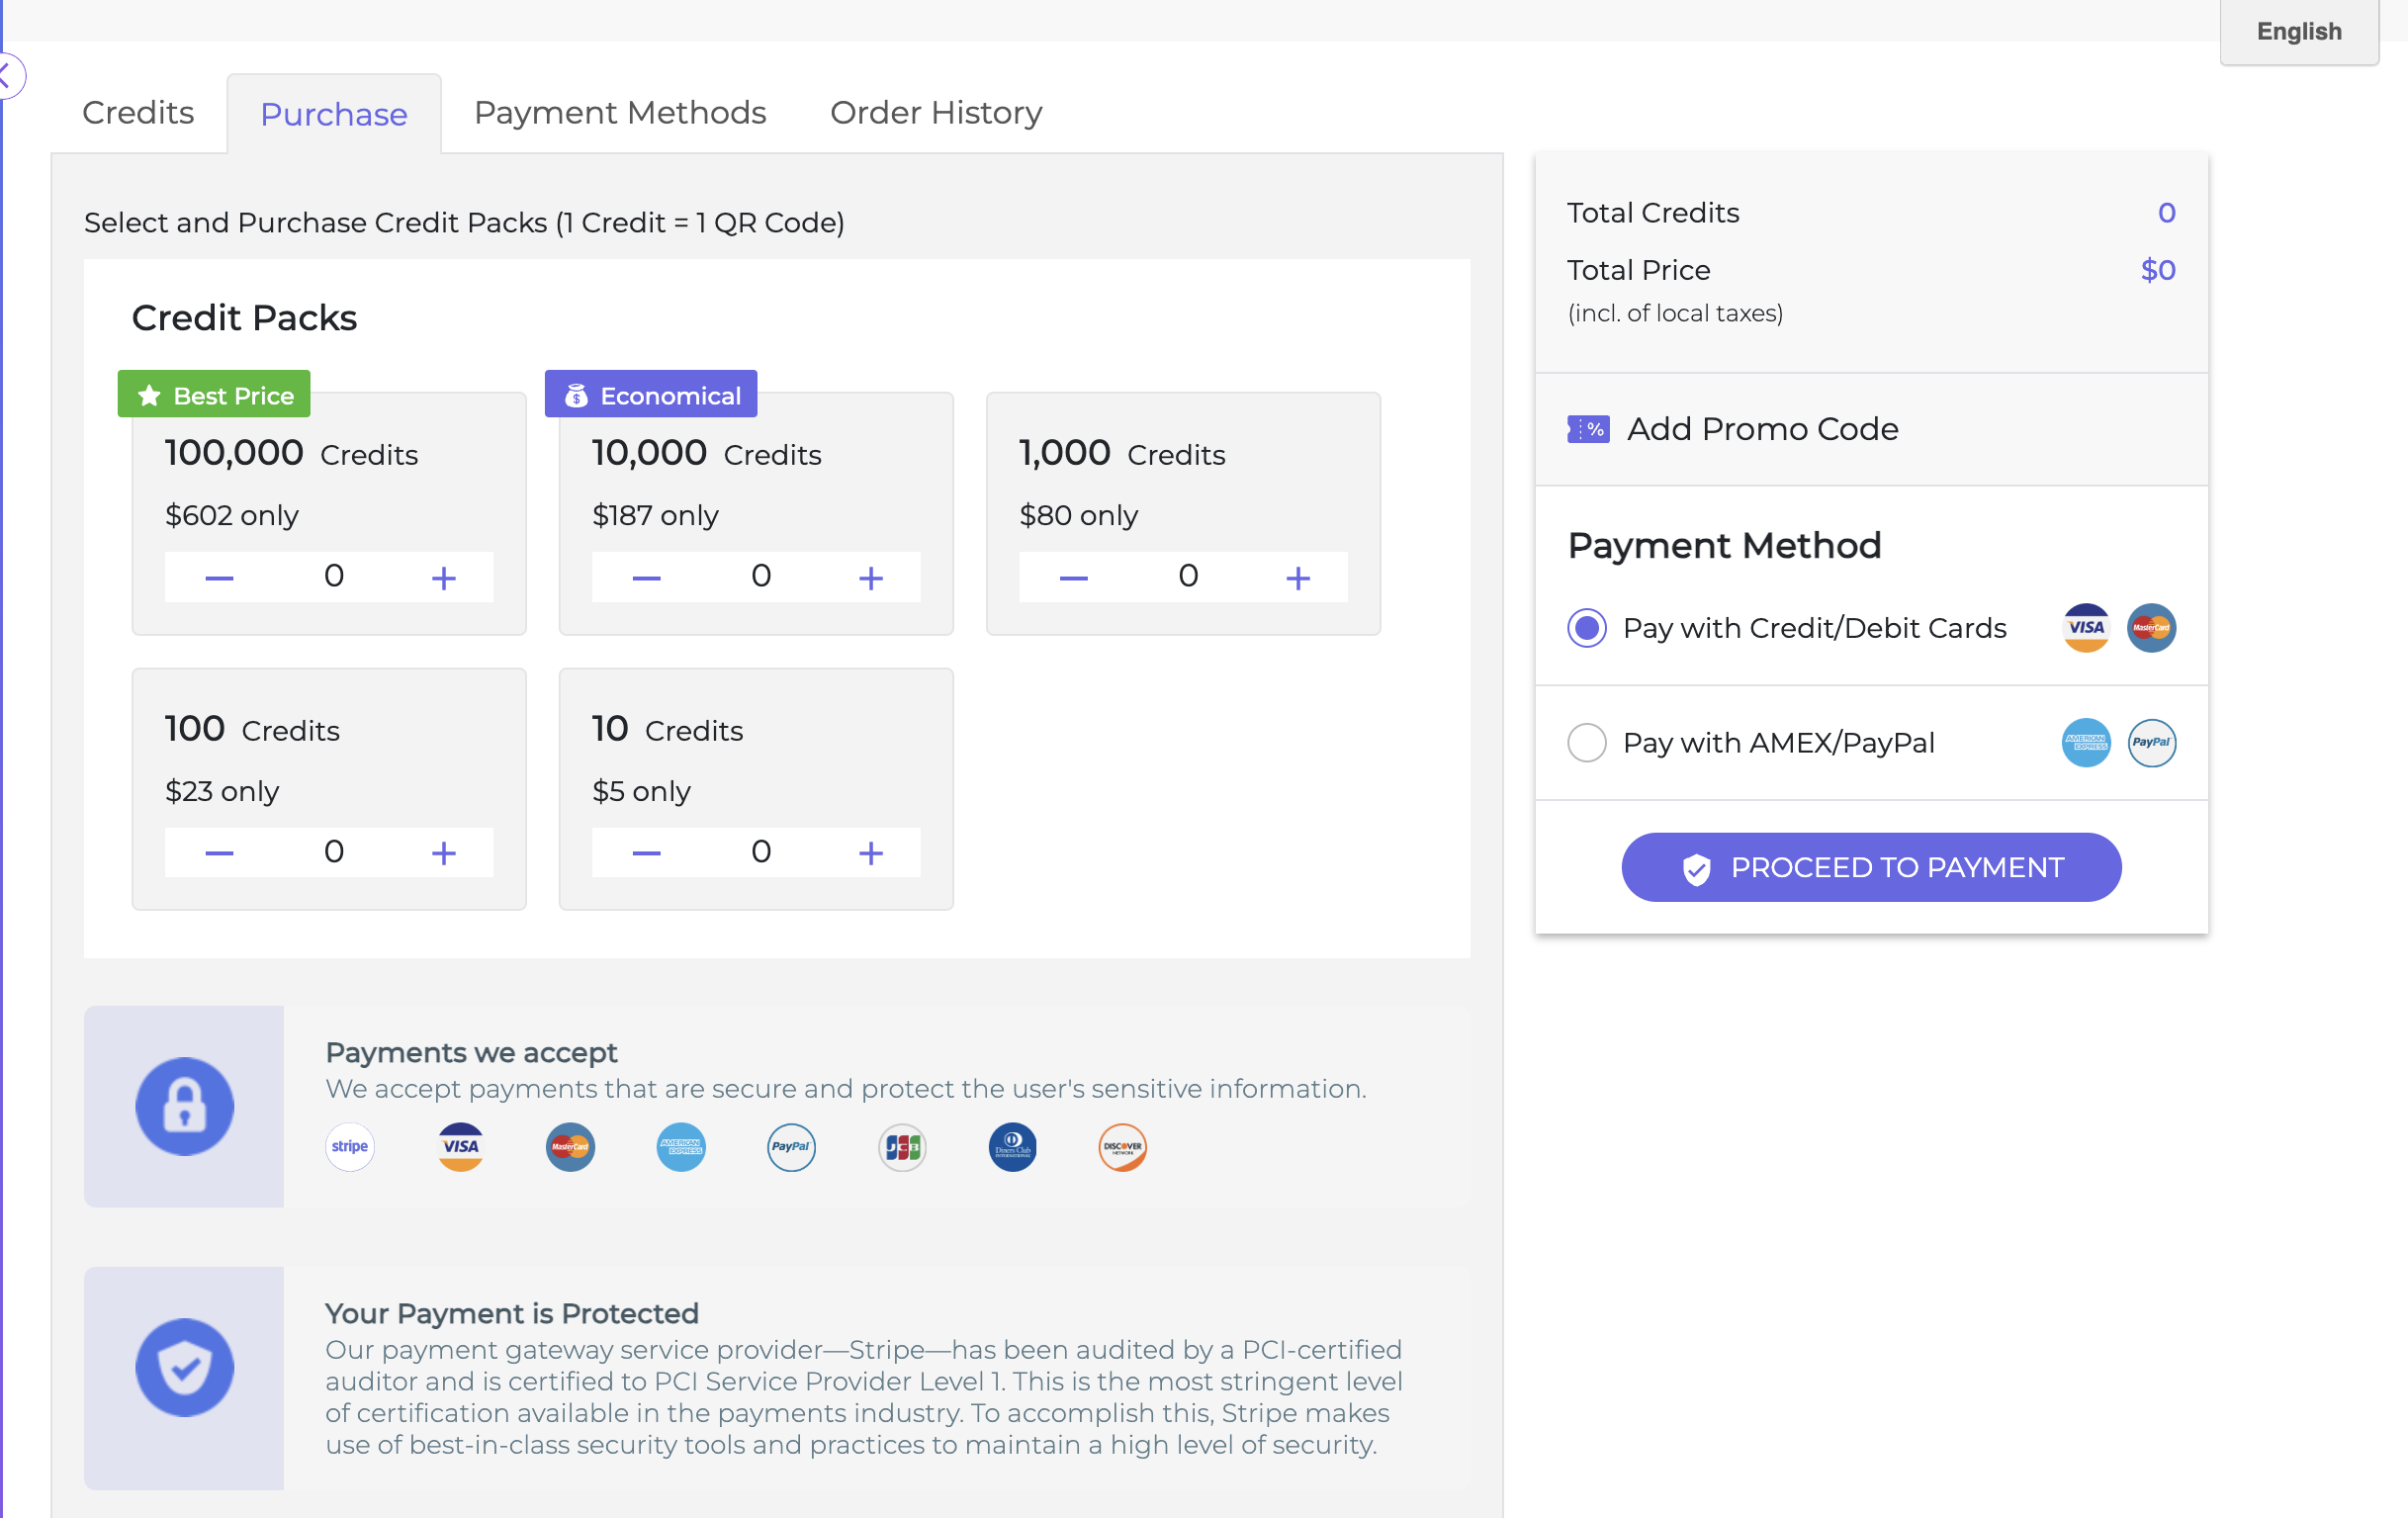Click the Stripe logo under accepted payments

tap(350, 1146)
